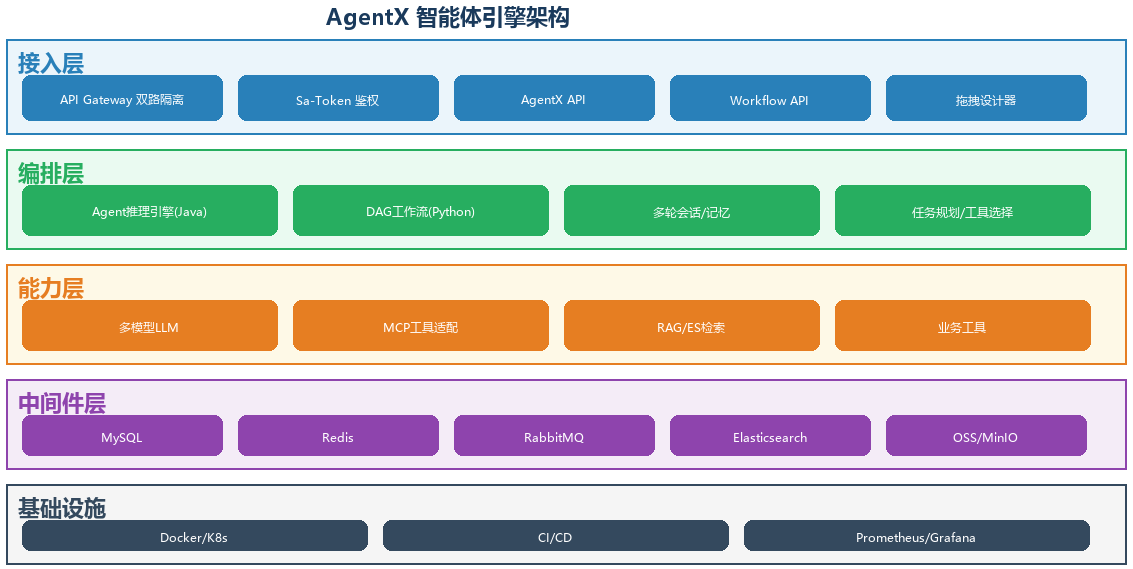Click the 能力层 heading
This screenshot has height=569, width=1133.
point(51,288)
